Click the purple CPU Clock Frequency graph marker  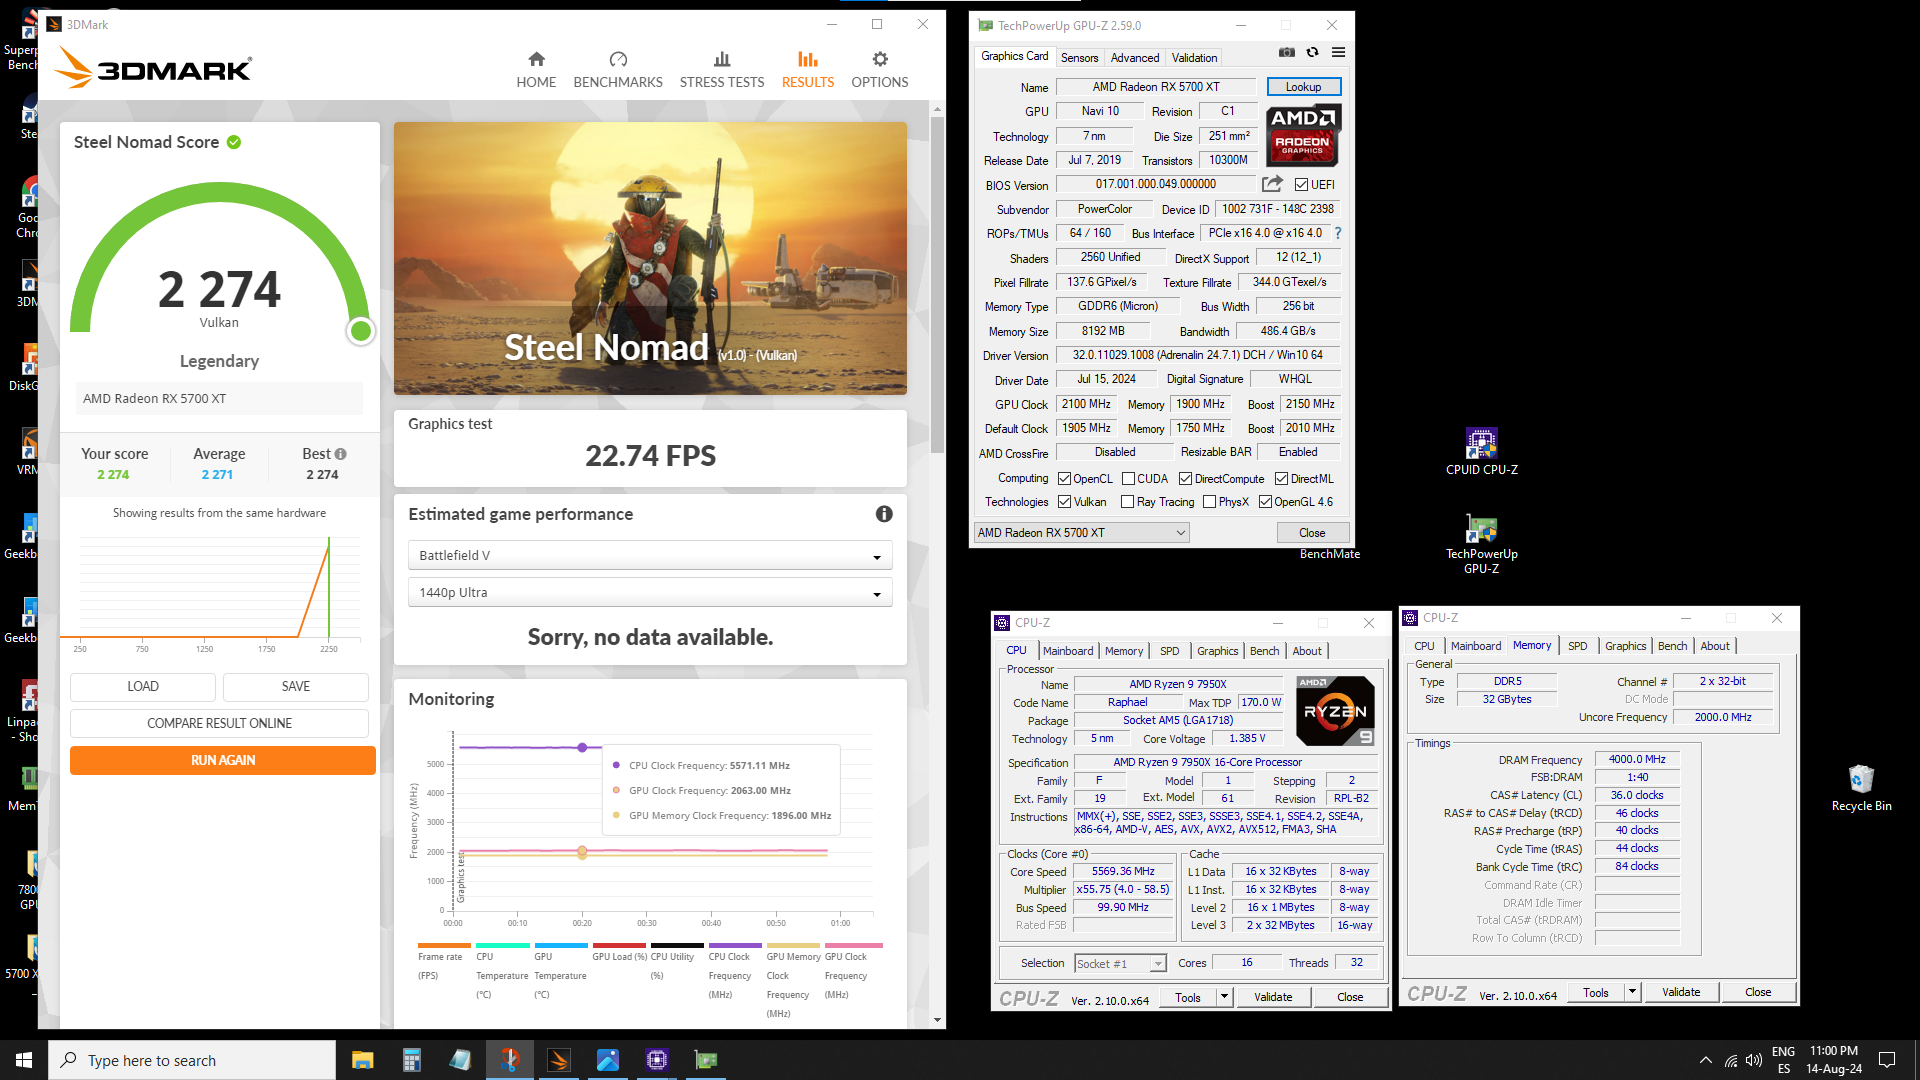point(582,747)
